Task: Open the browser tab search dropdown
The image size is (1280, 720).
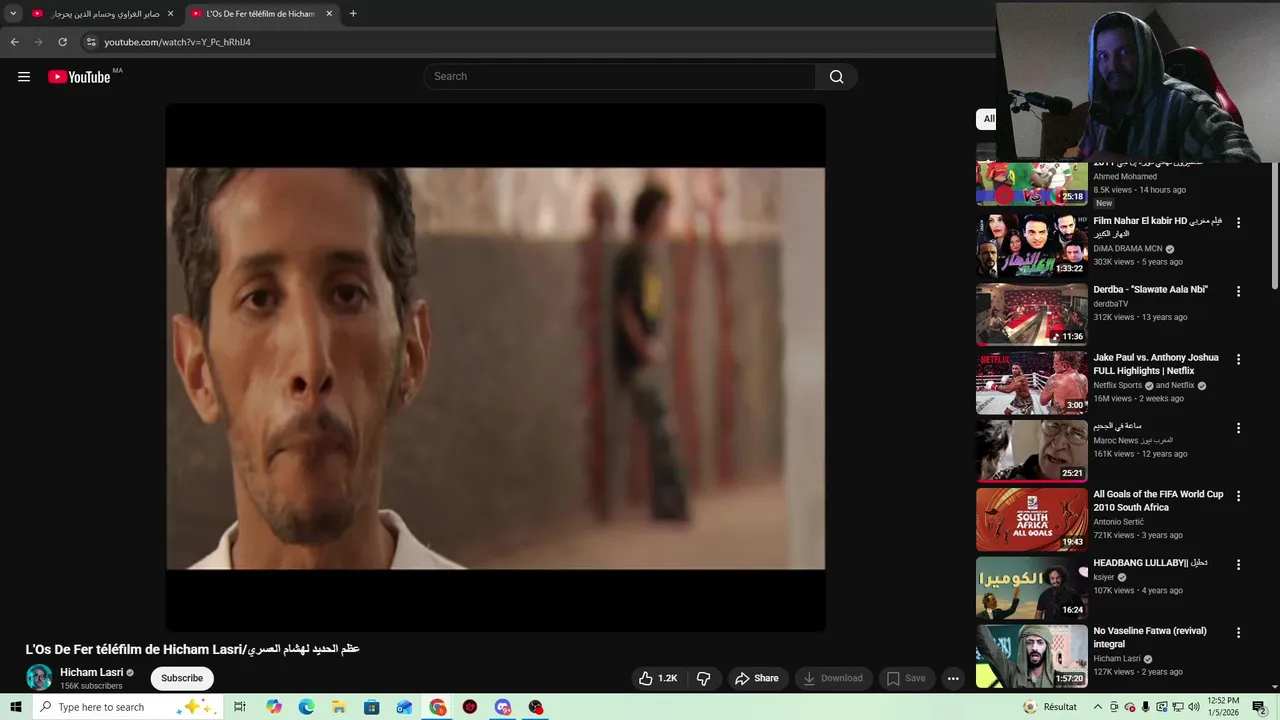Action: coord(13,14)
